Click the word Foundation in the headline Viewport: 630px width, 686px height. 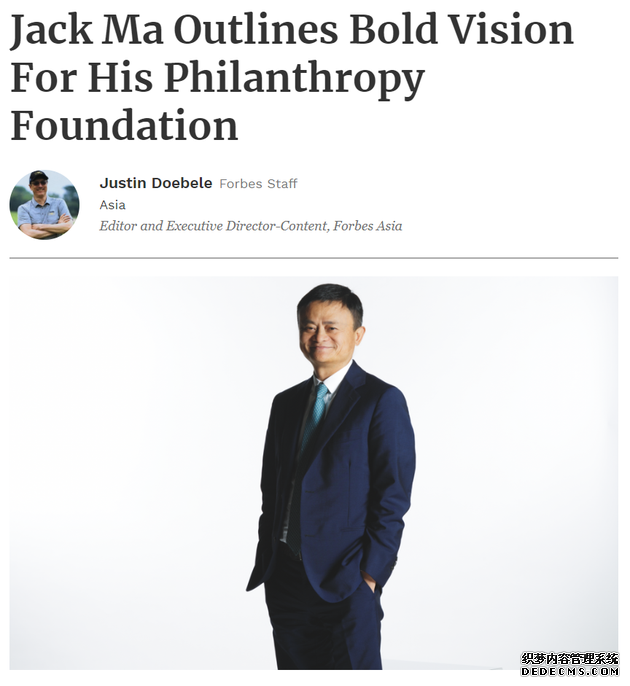click(124, 125)
